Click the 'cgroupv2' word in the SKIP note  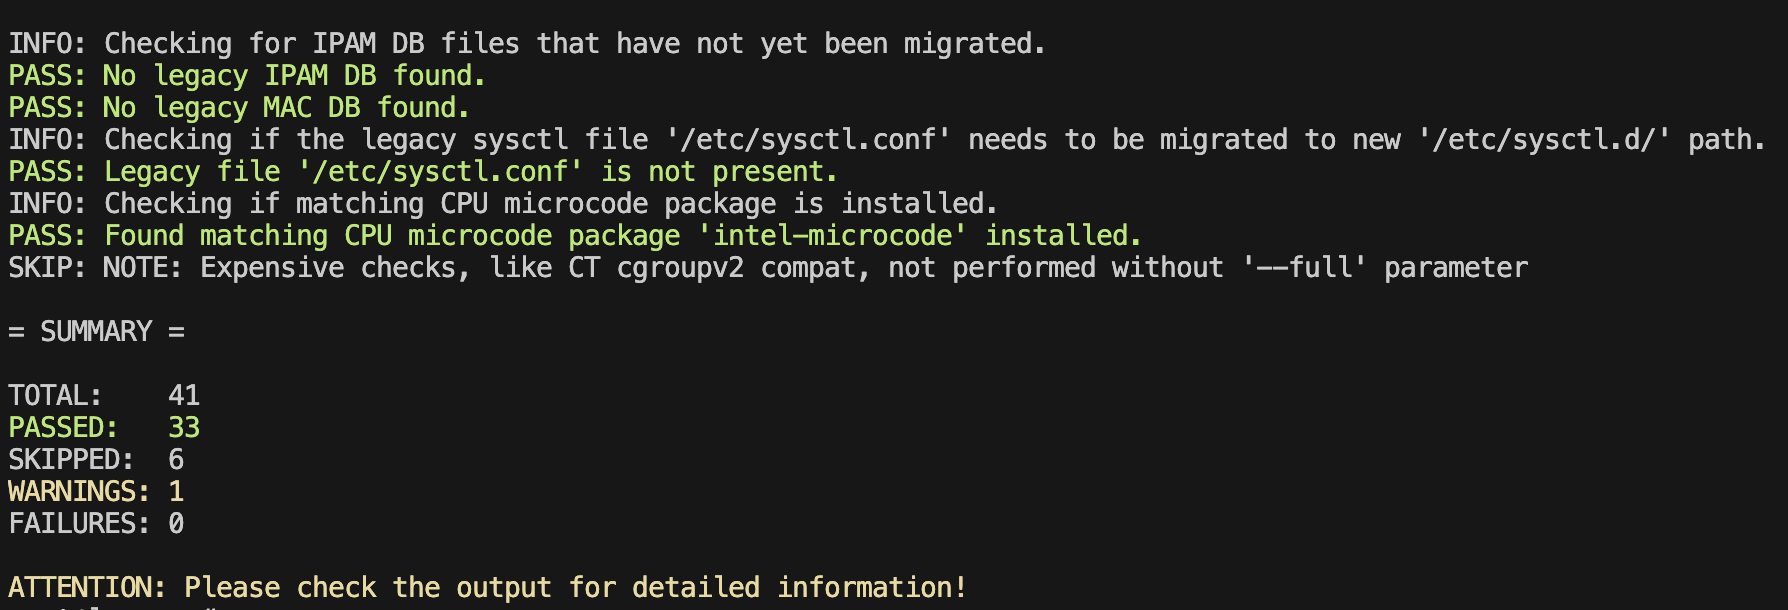coord(680,268)
